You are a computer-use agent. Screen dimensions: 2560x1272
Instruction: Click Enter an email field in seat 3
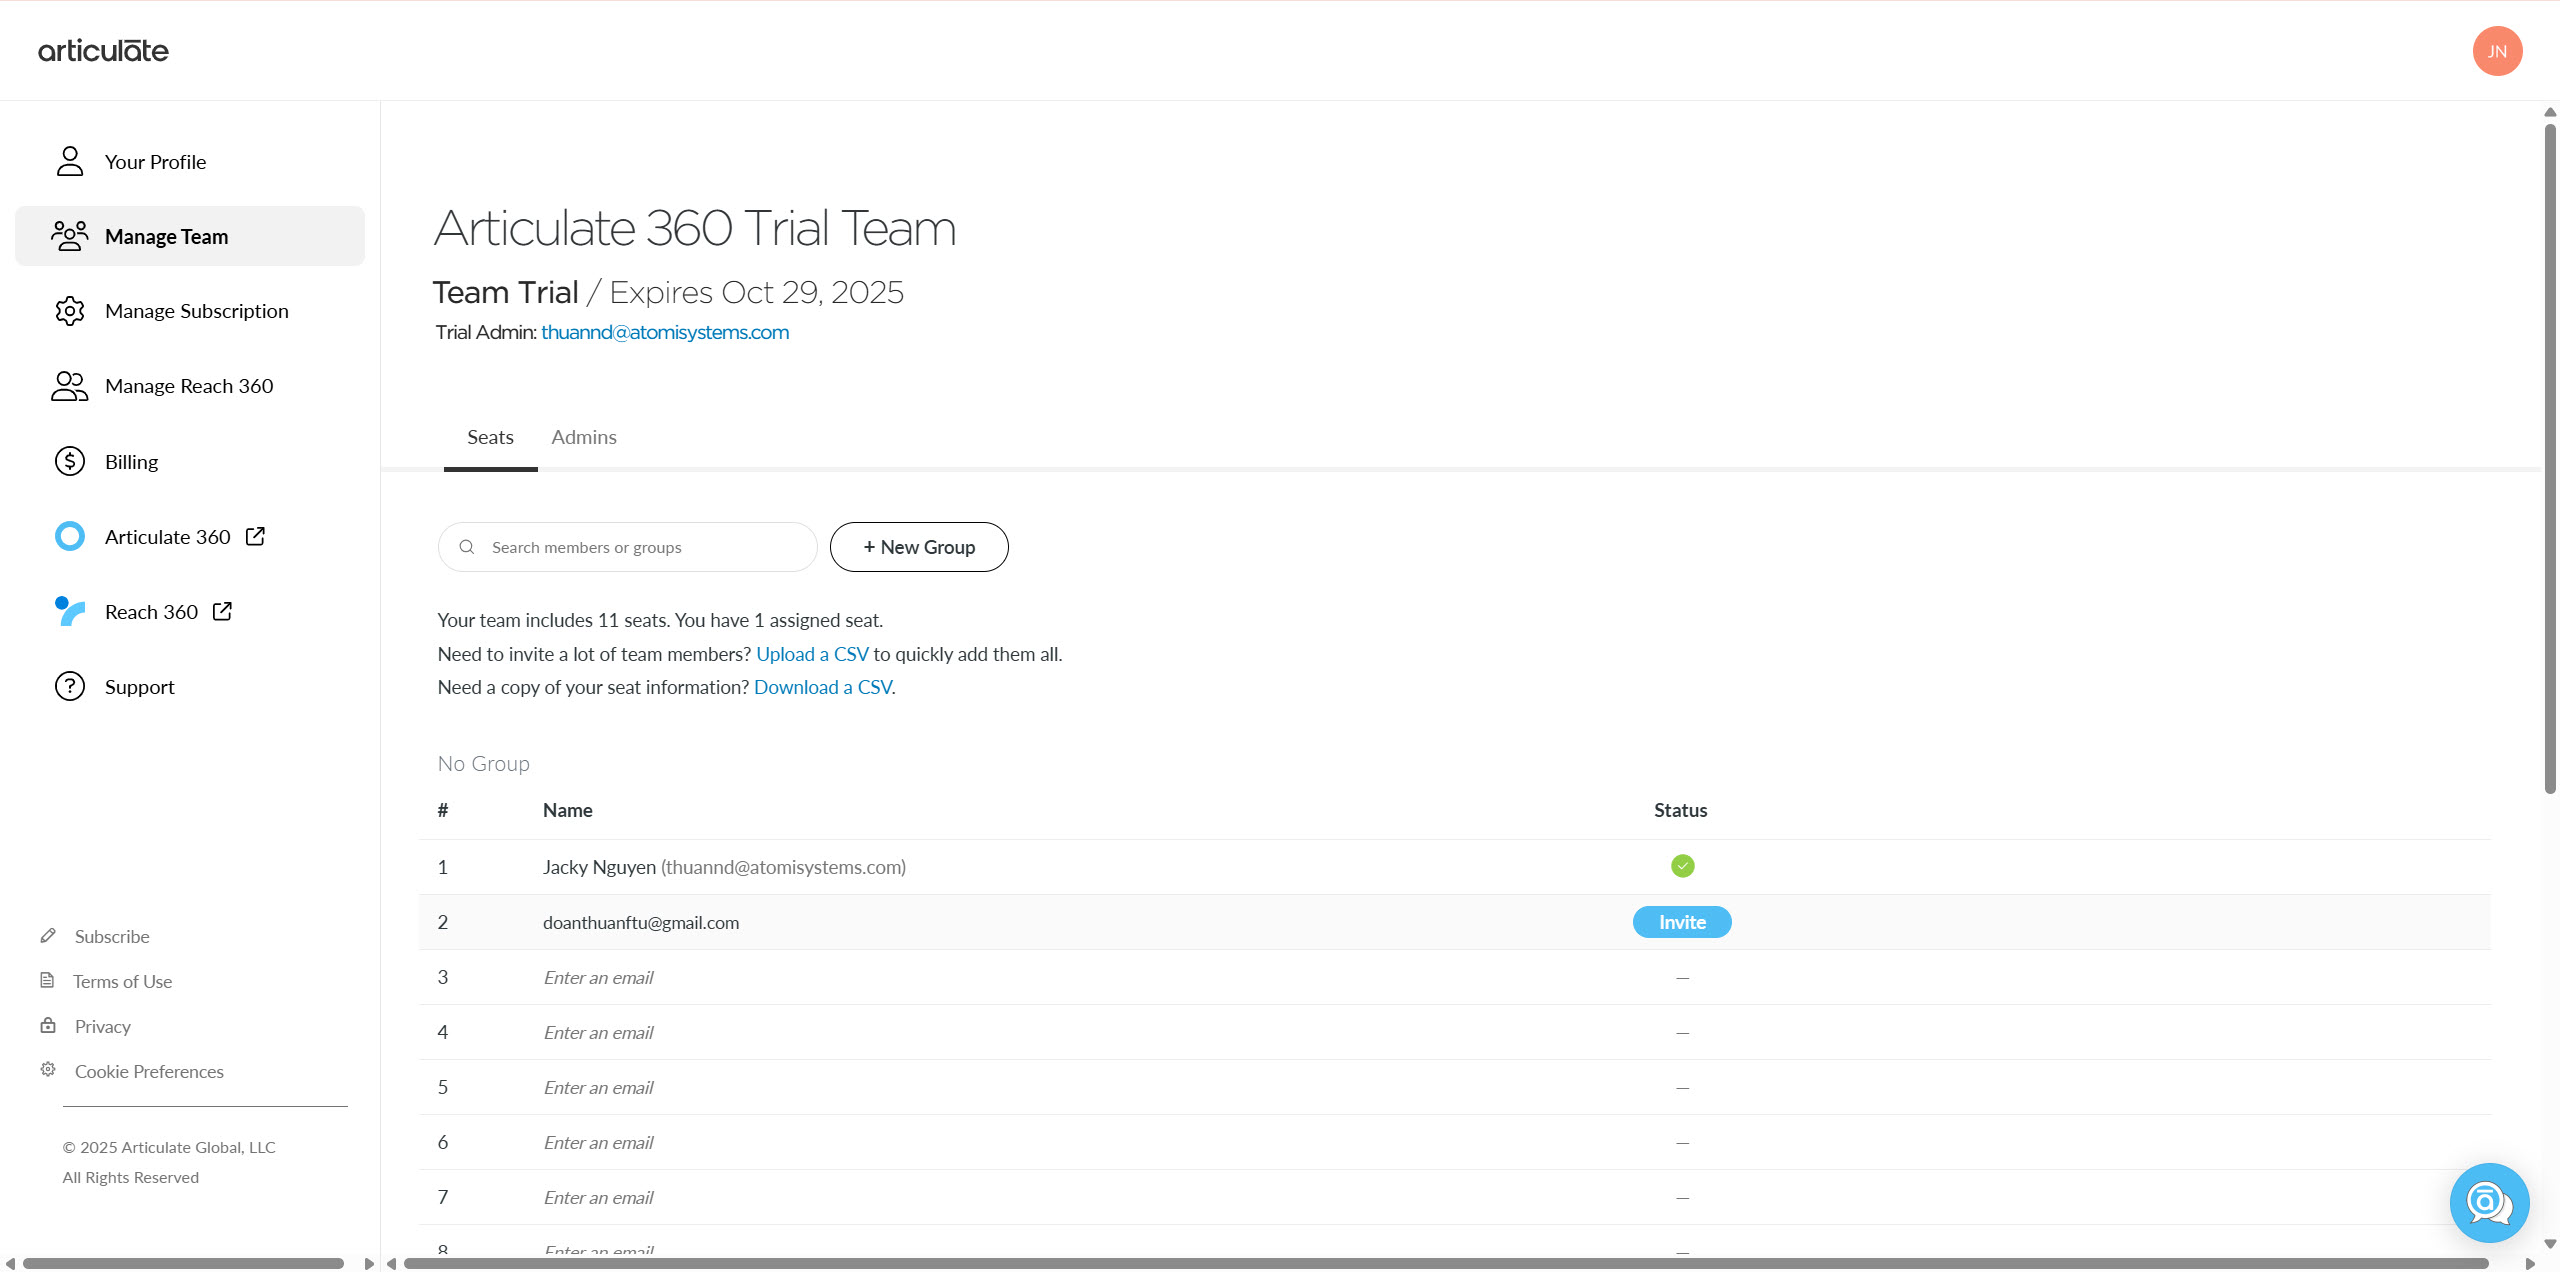(x=598, y=978)
